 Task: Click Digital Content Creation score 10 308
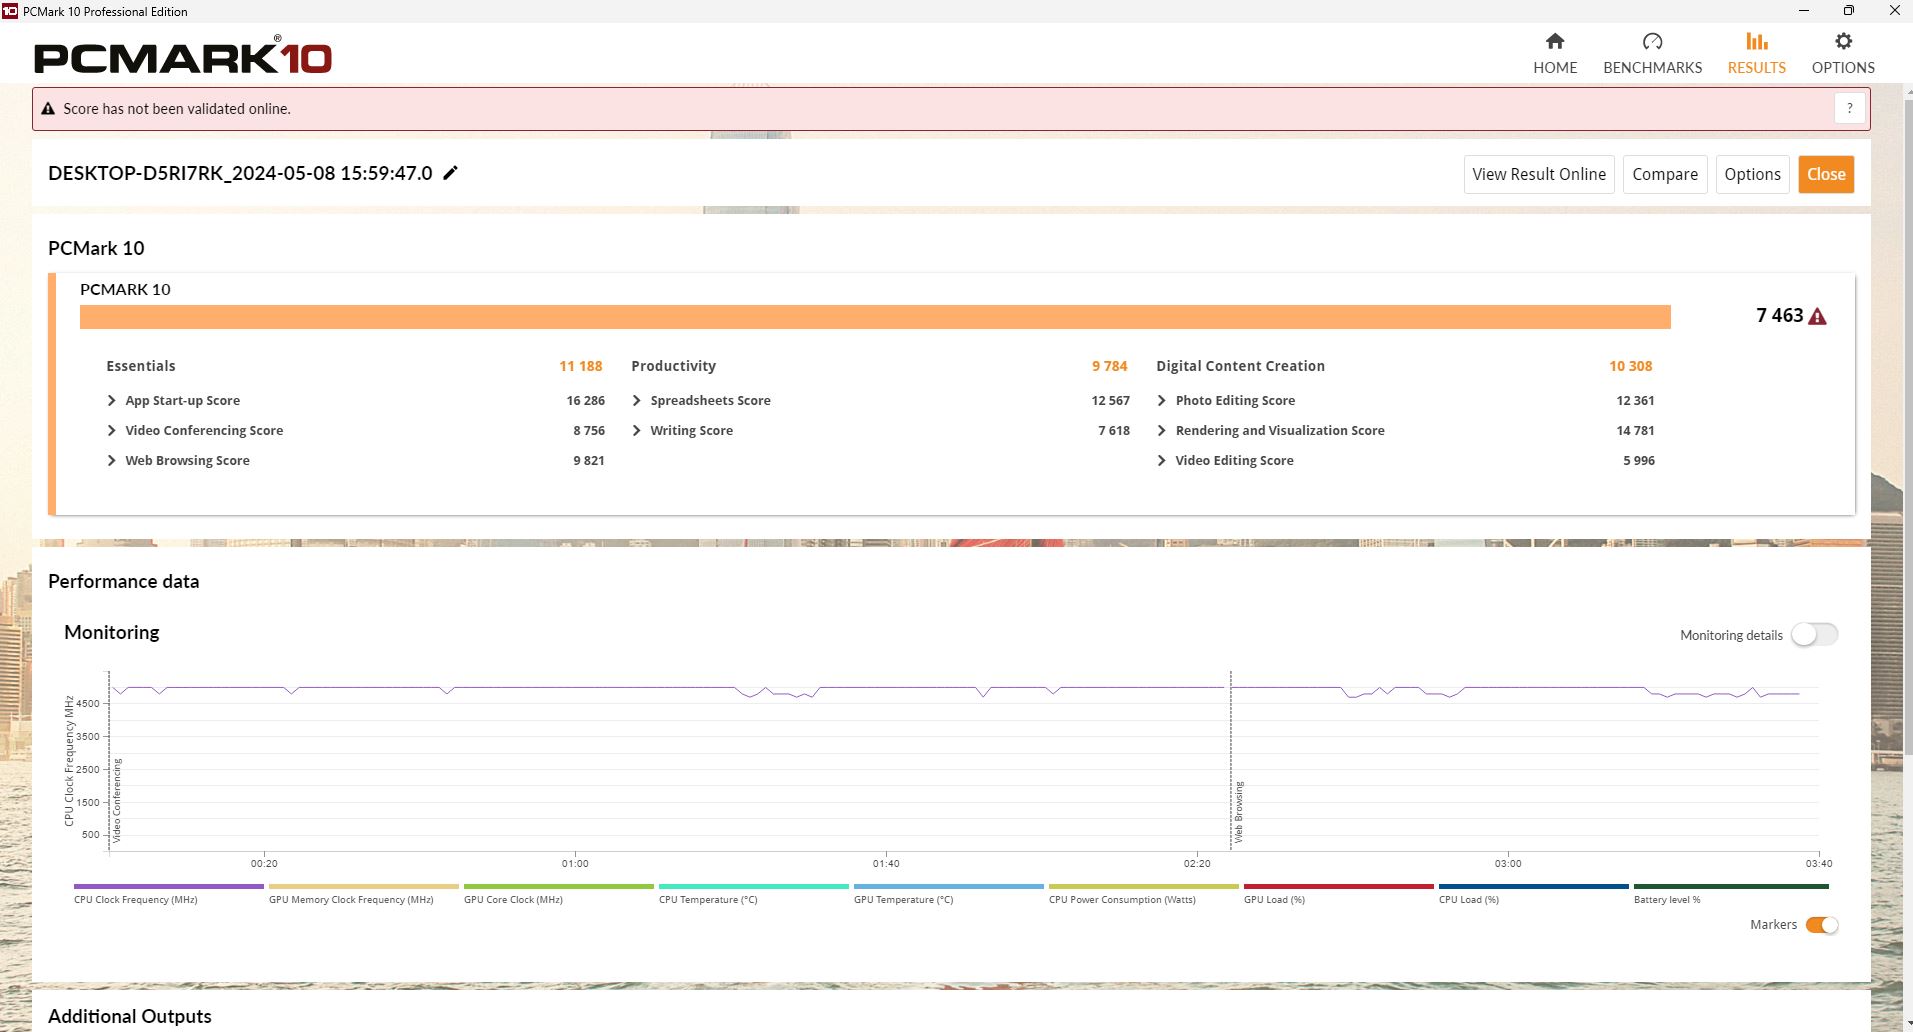click(1630, 366)
